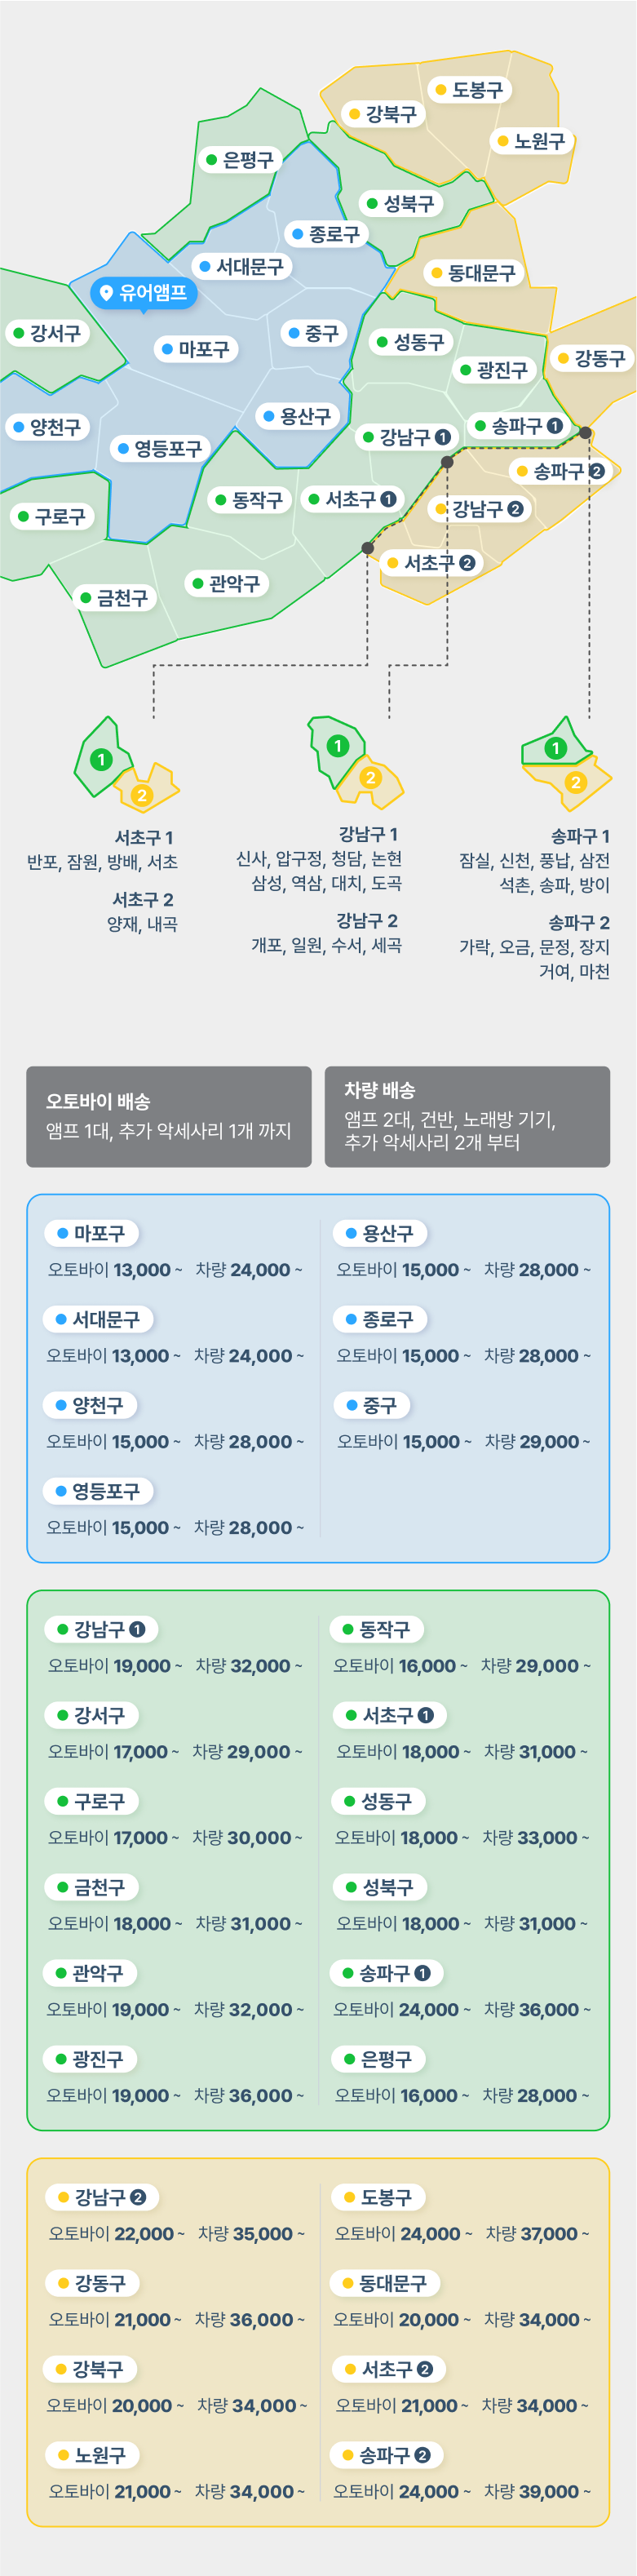Click the 강서구 map label
This screenshot has height=2576, width=637.
click(x=46, y=333)
